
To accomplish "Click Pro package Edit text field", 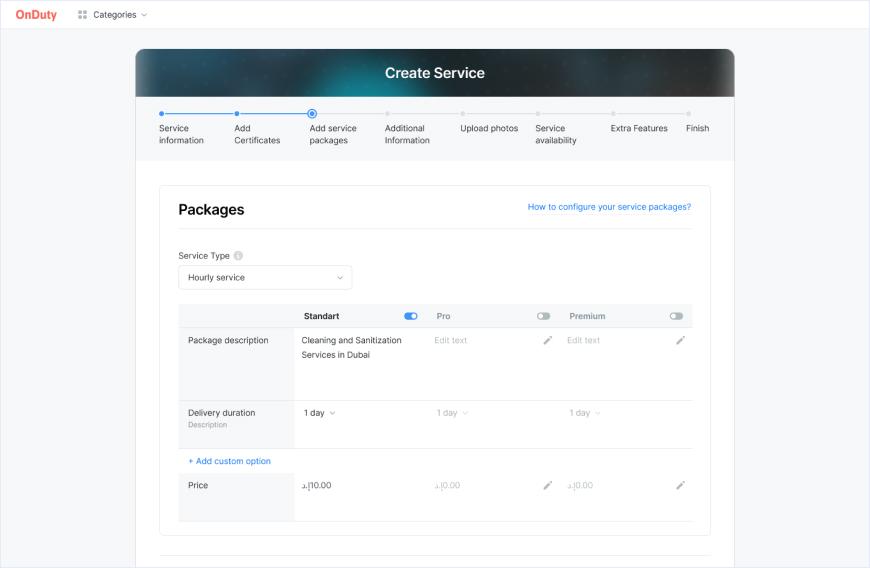I will (451, 340).
